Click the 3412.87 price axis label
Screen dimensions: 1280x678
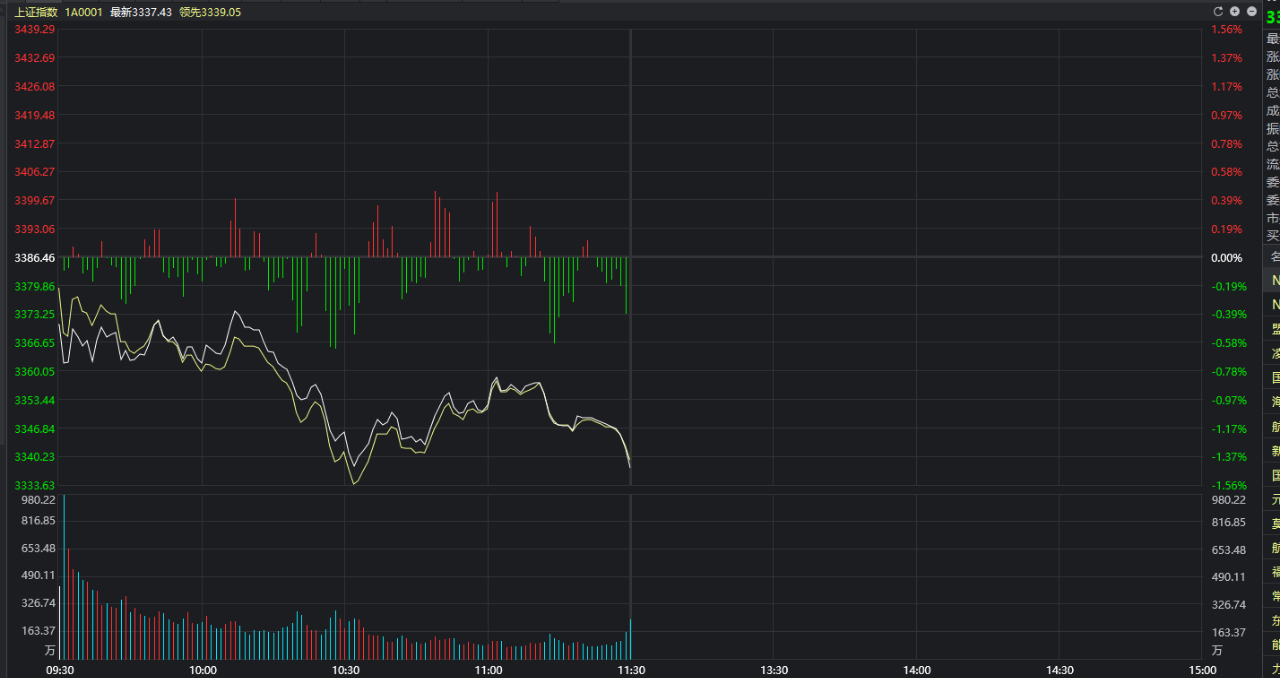(x=35, y=143)
